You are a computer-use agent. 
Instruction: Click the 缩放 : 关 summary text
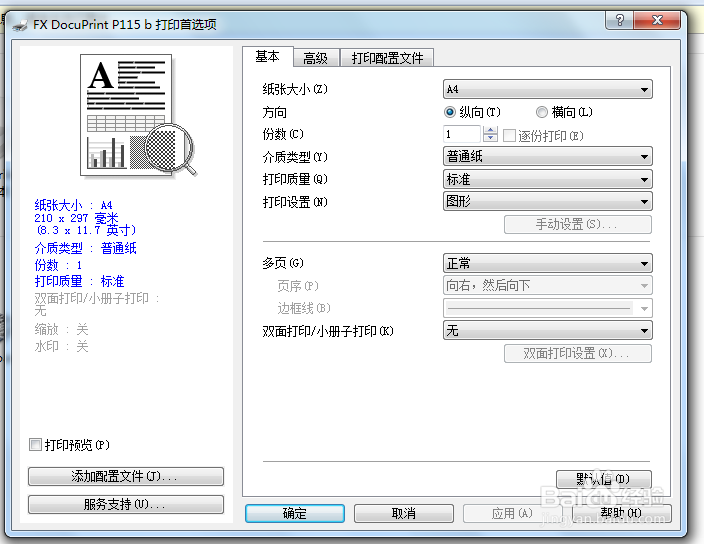coord(62,329)
